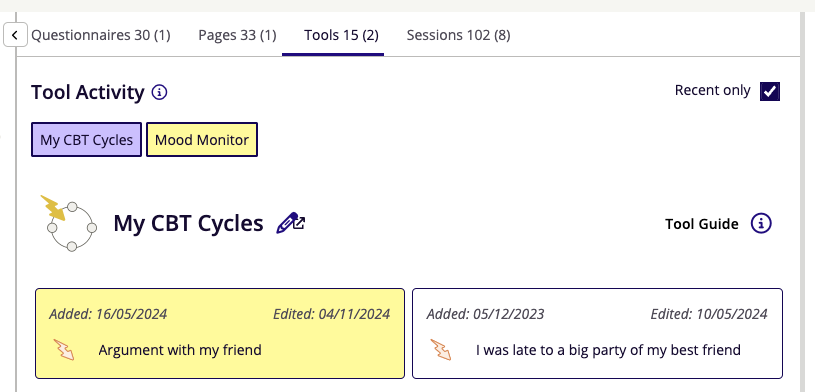Click the lightning icon on Argument card
This screenshot has height=392, width=815.
tap(64, 350)
